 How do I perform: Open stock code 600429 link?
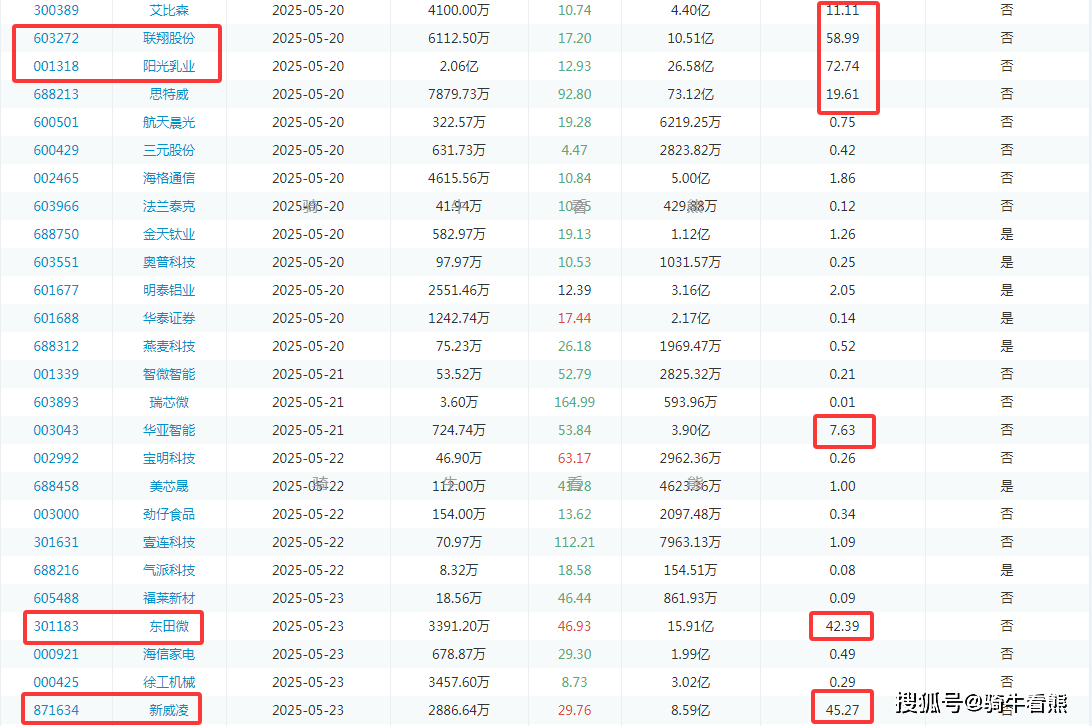[x=56, y=150]
